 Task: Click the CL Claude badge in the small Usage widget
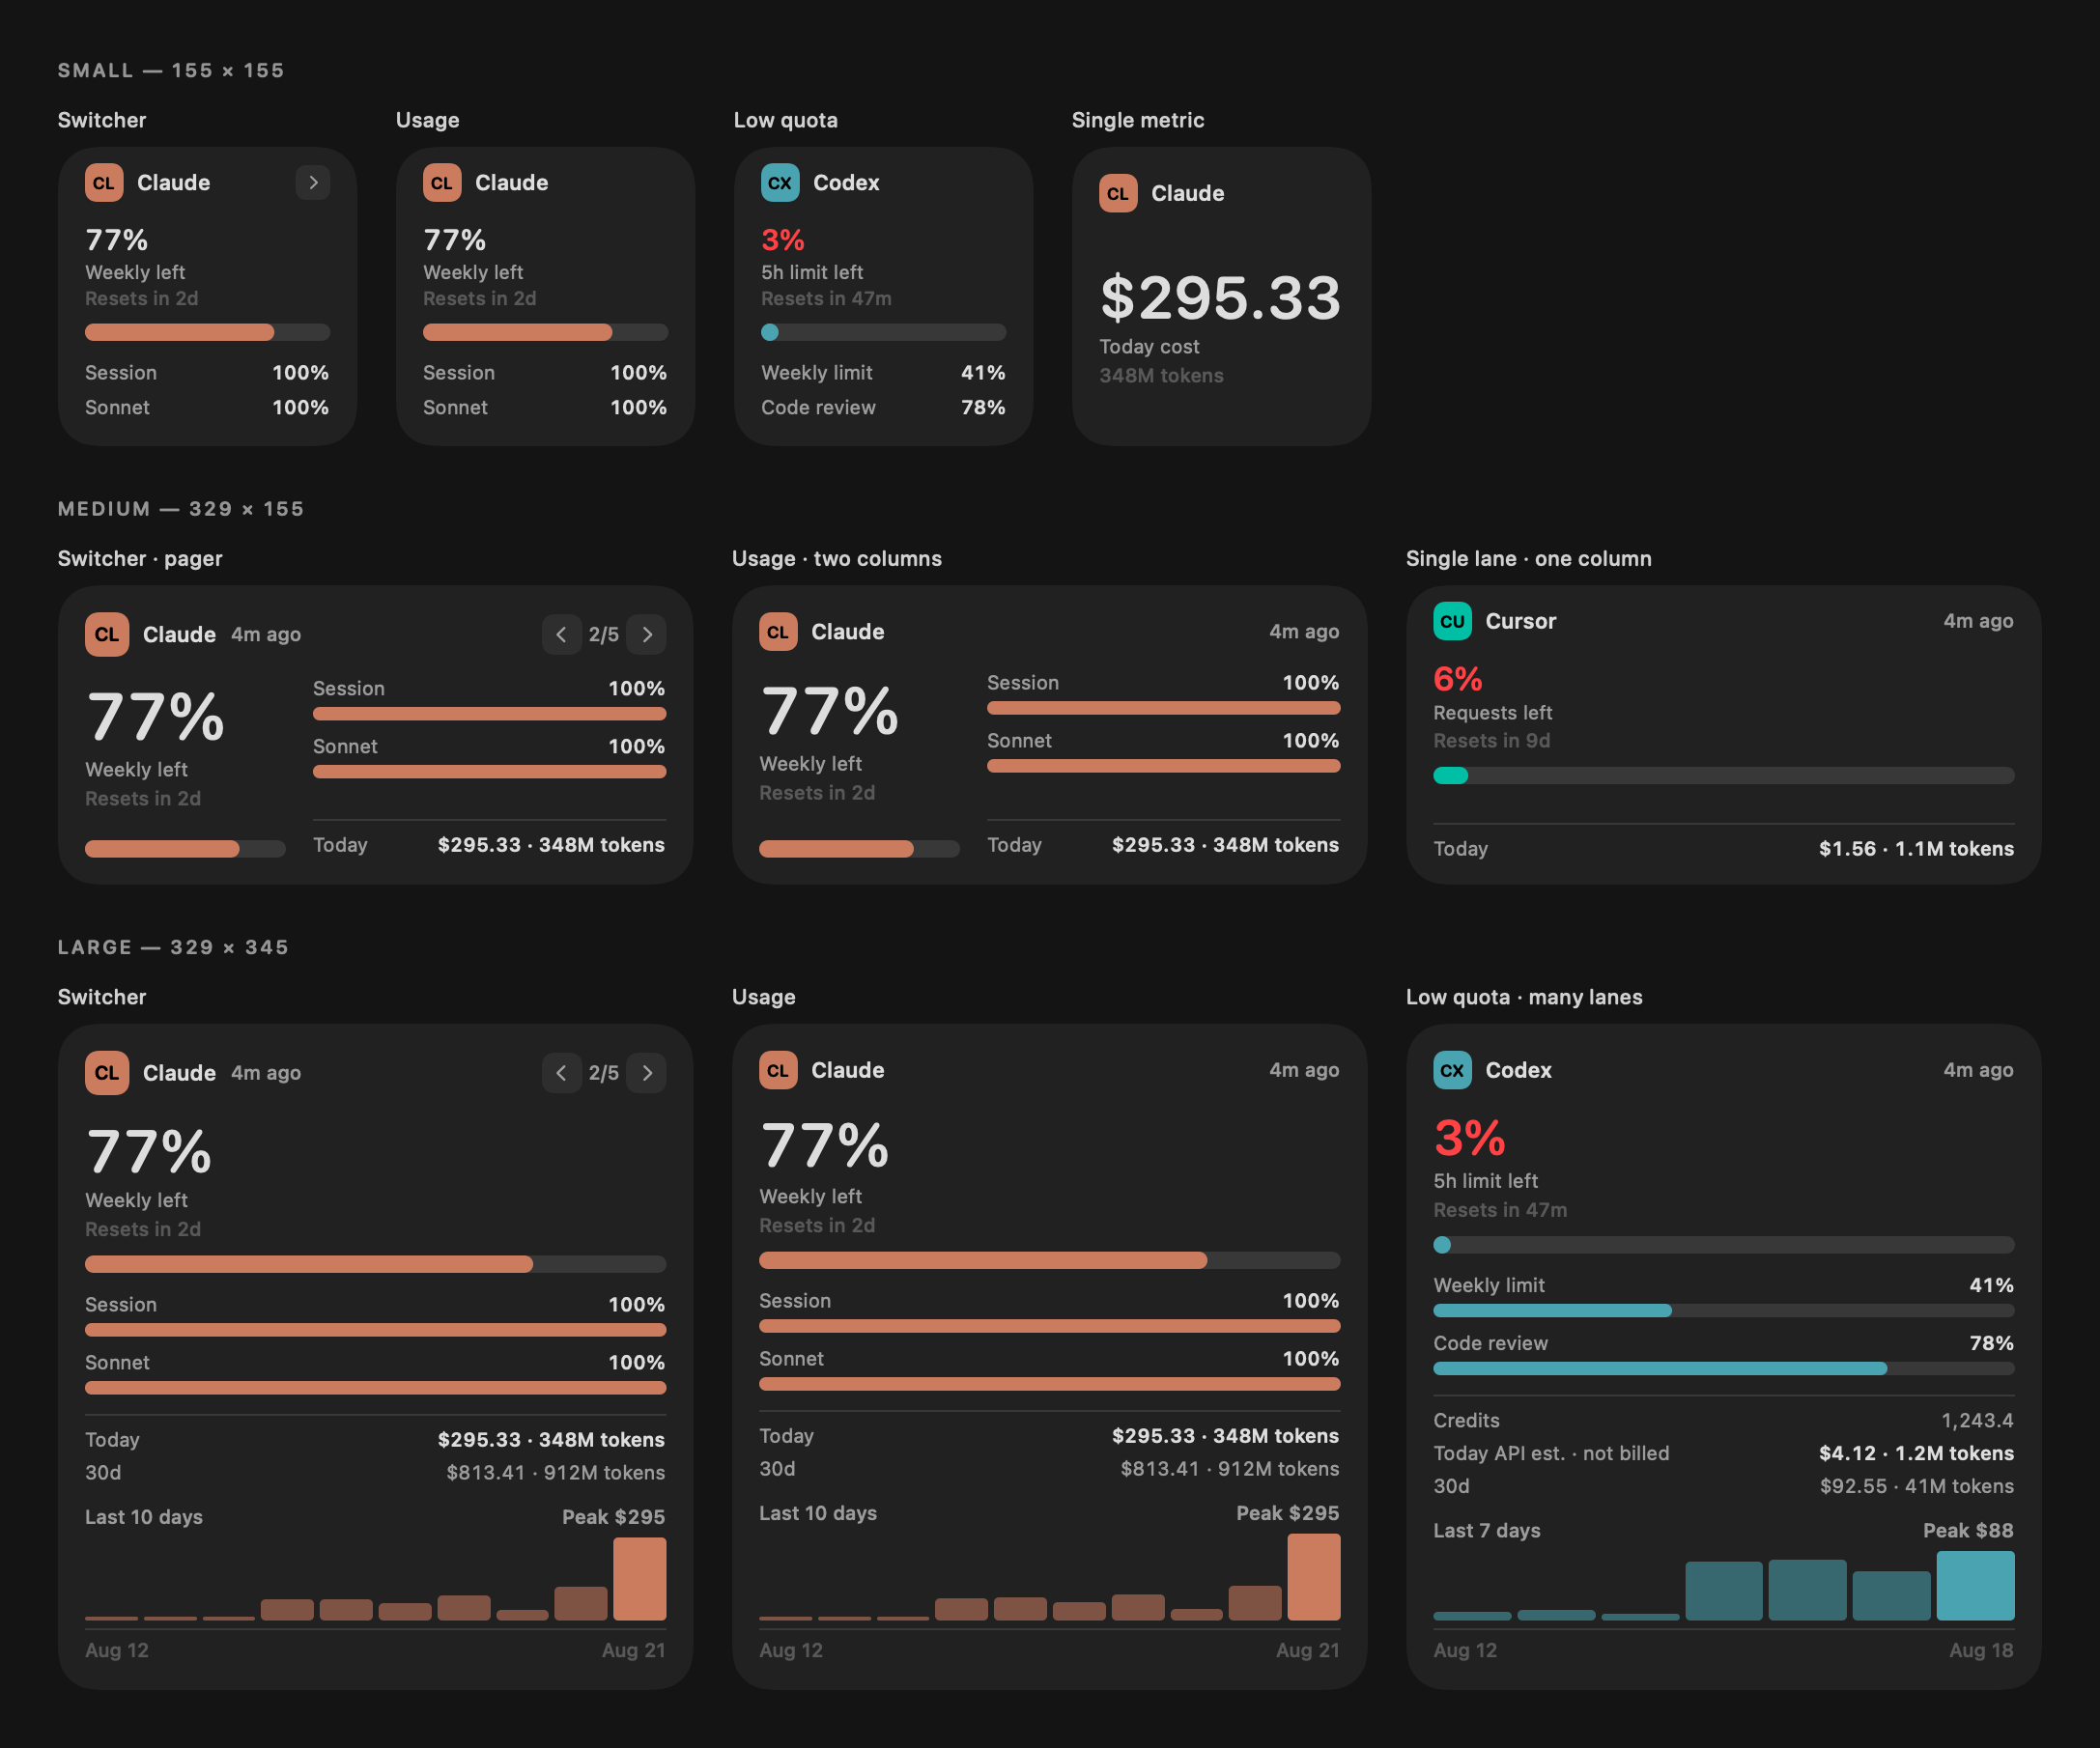point(442,183)
